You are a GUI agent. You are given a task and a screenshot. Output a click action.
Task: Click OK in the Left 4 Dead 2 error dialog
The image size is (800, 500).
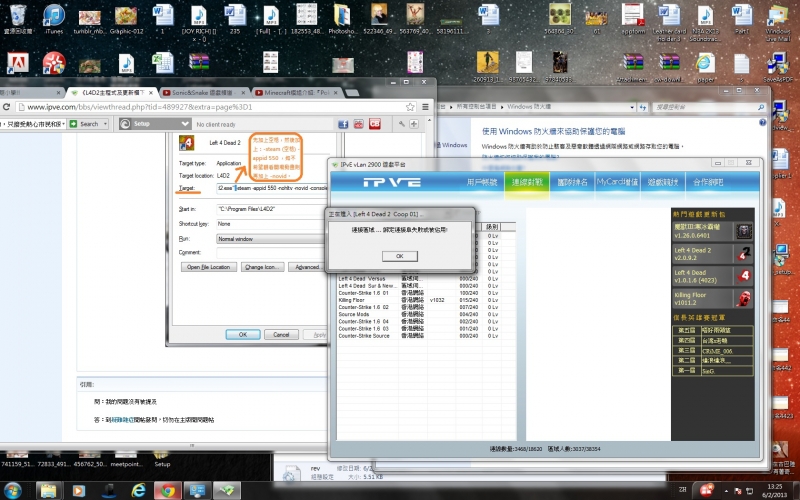399,256
